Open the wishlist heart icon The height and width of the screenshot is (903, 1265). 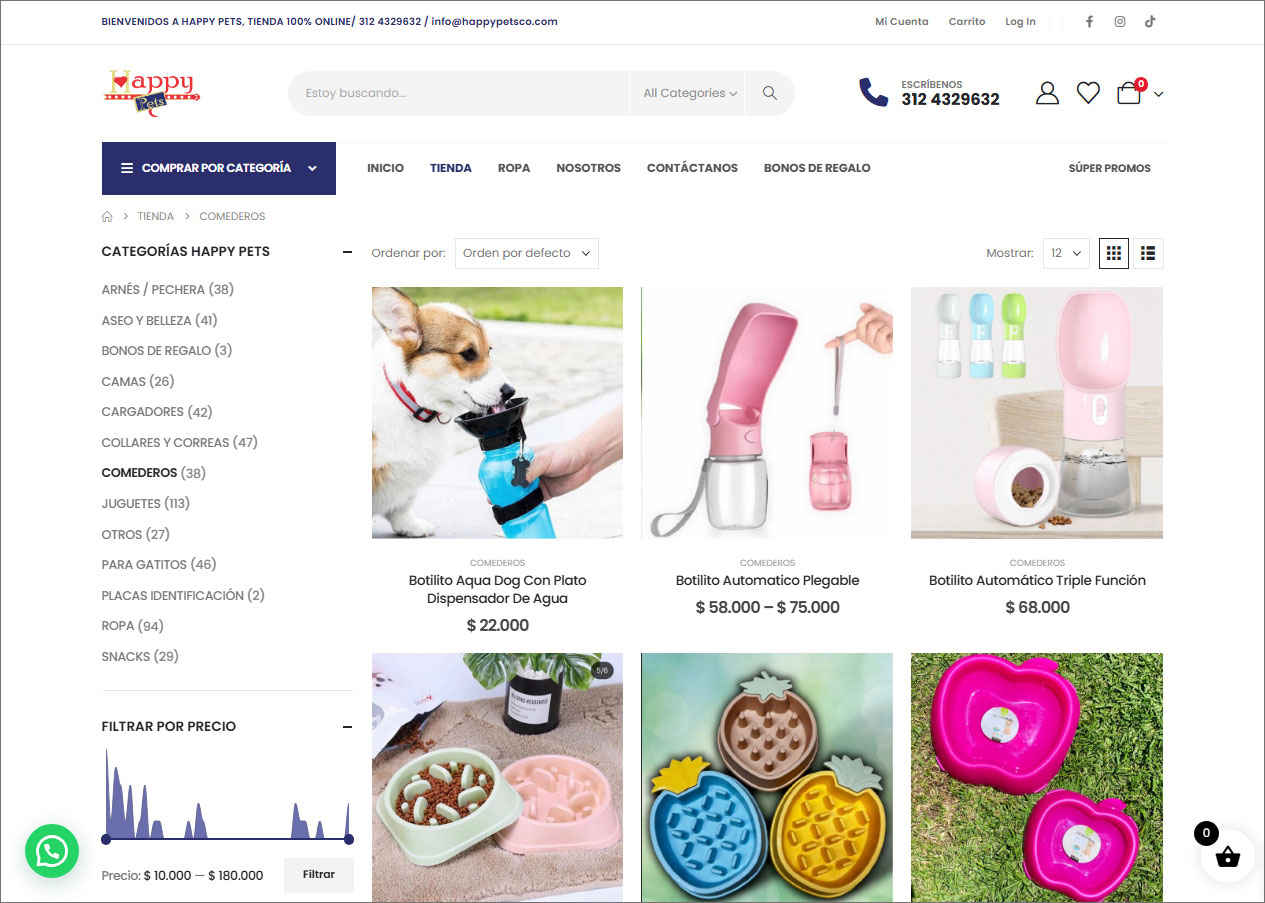(x=1088, y=93)
